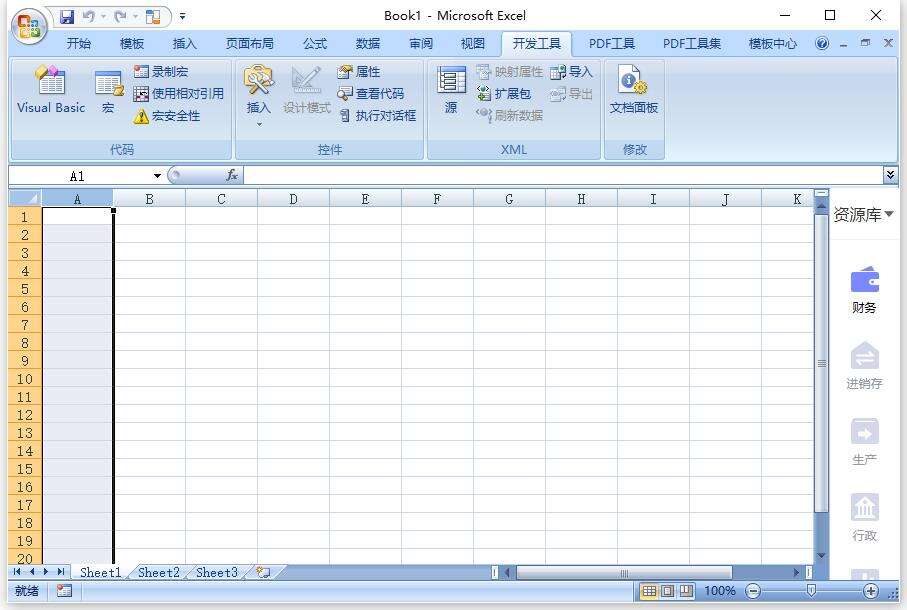
Task: Select column D header
Action: pos(293,199)
